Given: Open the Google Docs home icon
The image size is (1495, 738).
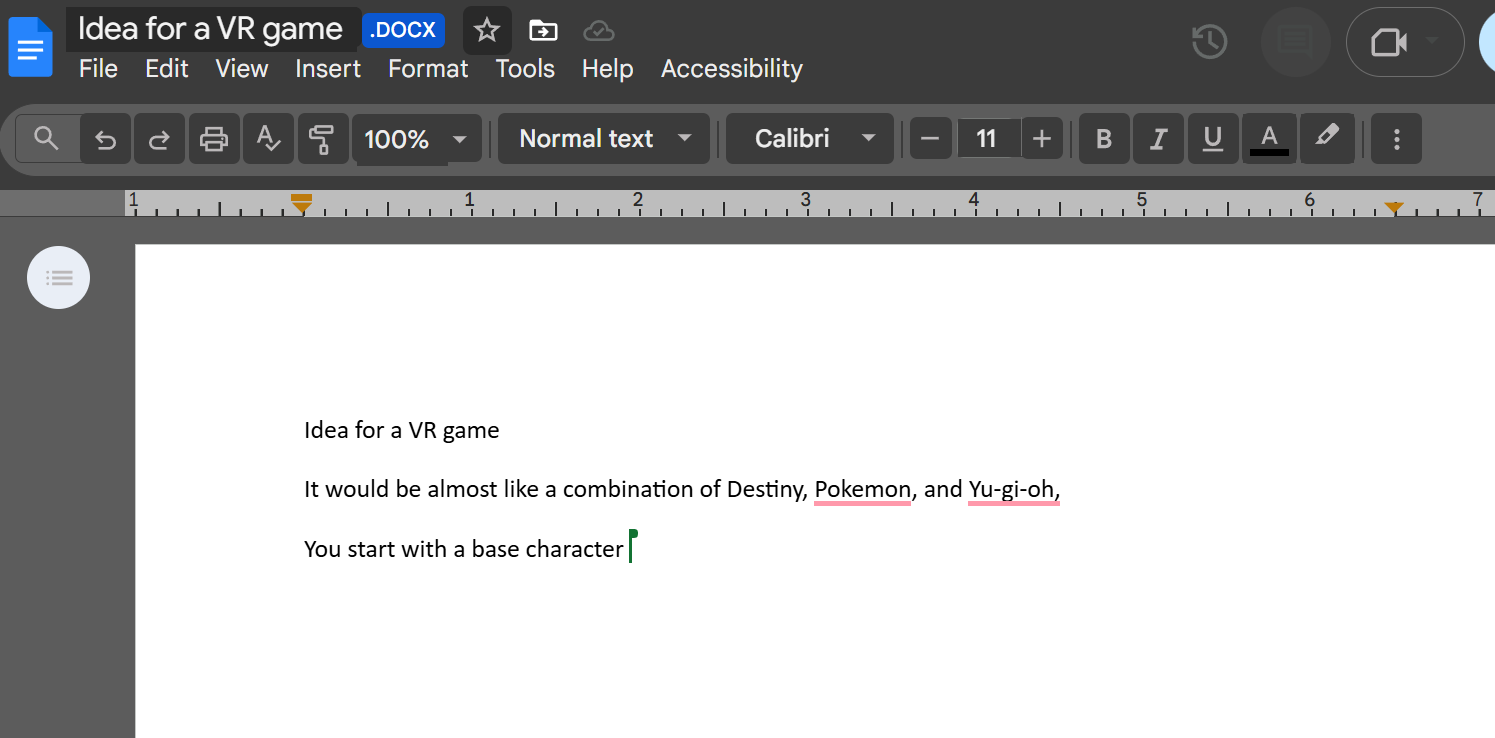Looking at the screenshot, I should (x=30, y=47).
